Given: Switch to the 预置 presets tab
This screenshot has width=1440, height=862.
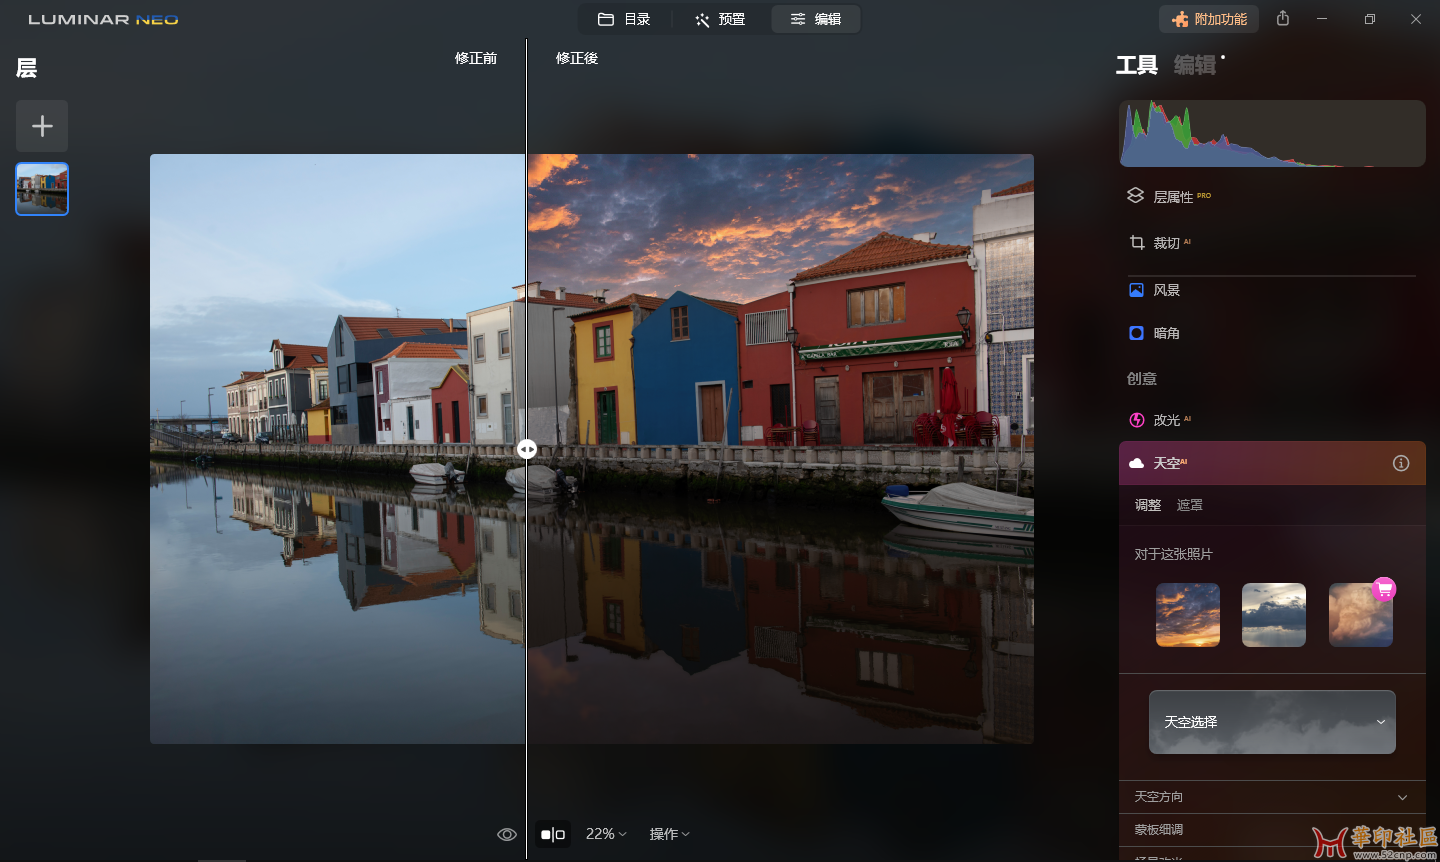Looking at the screenshot, I should 720,19.
